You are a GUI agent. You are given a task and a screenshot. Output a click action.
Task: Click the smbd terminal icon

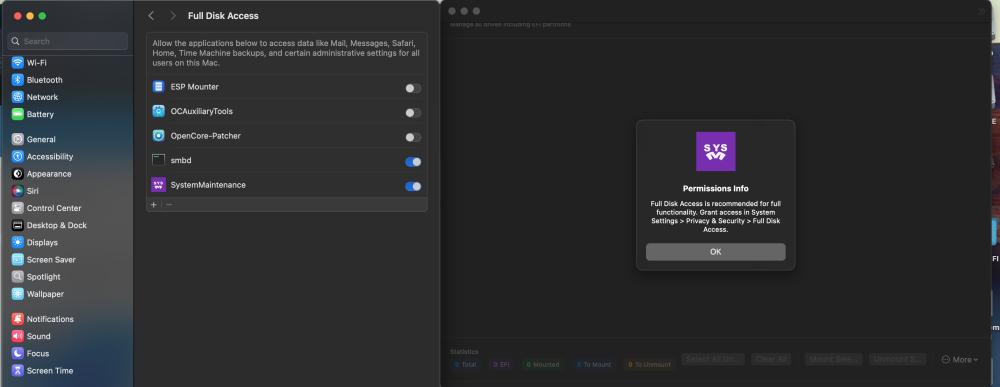pyautogui.click(x=159, y=161)
